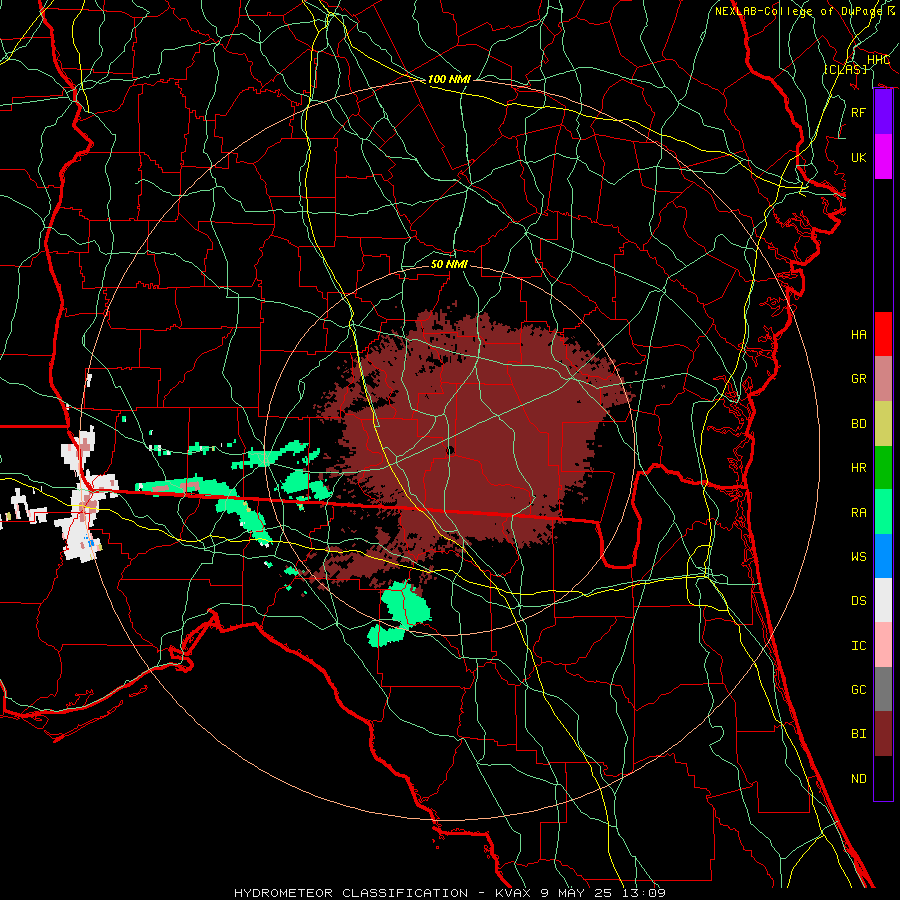900x900 pixels.
Task: Click the 50 NMI range ring label
Action: click(x=449, y=264)
